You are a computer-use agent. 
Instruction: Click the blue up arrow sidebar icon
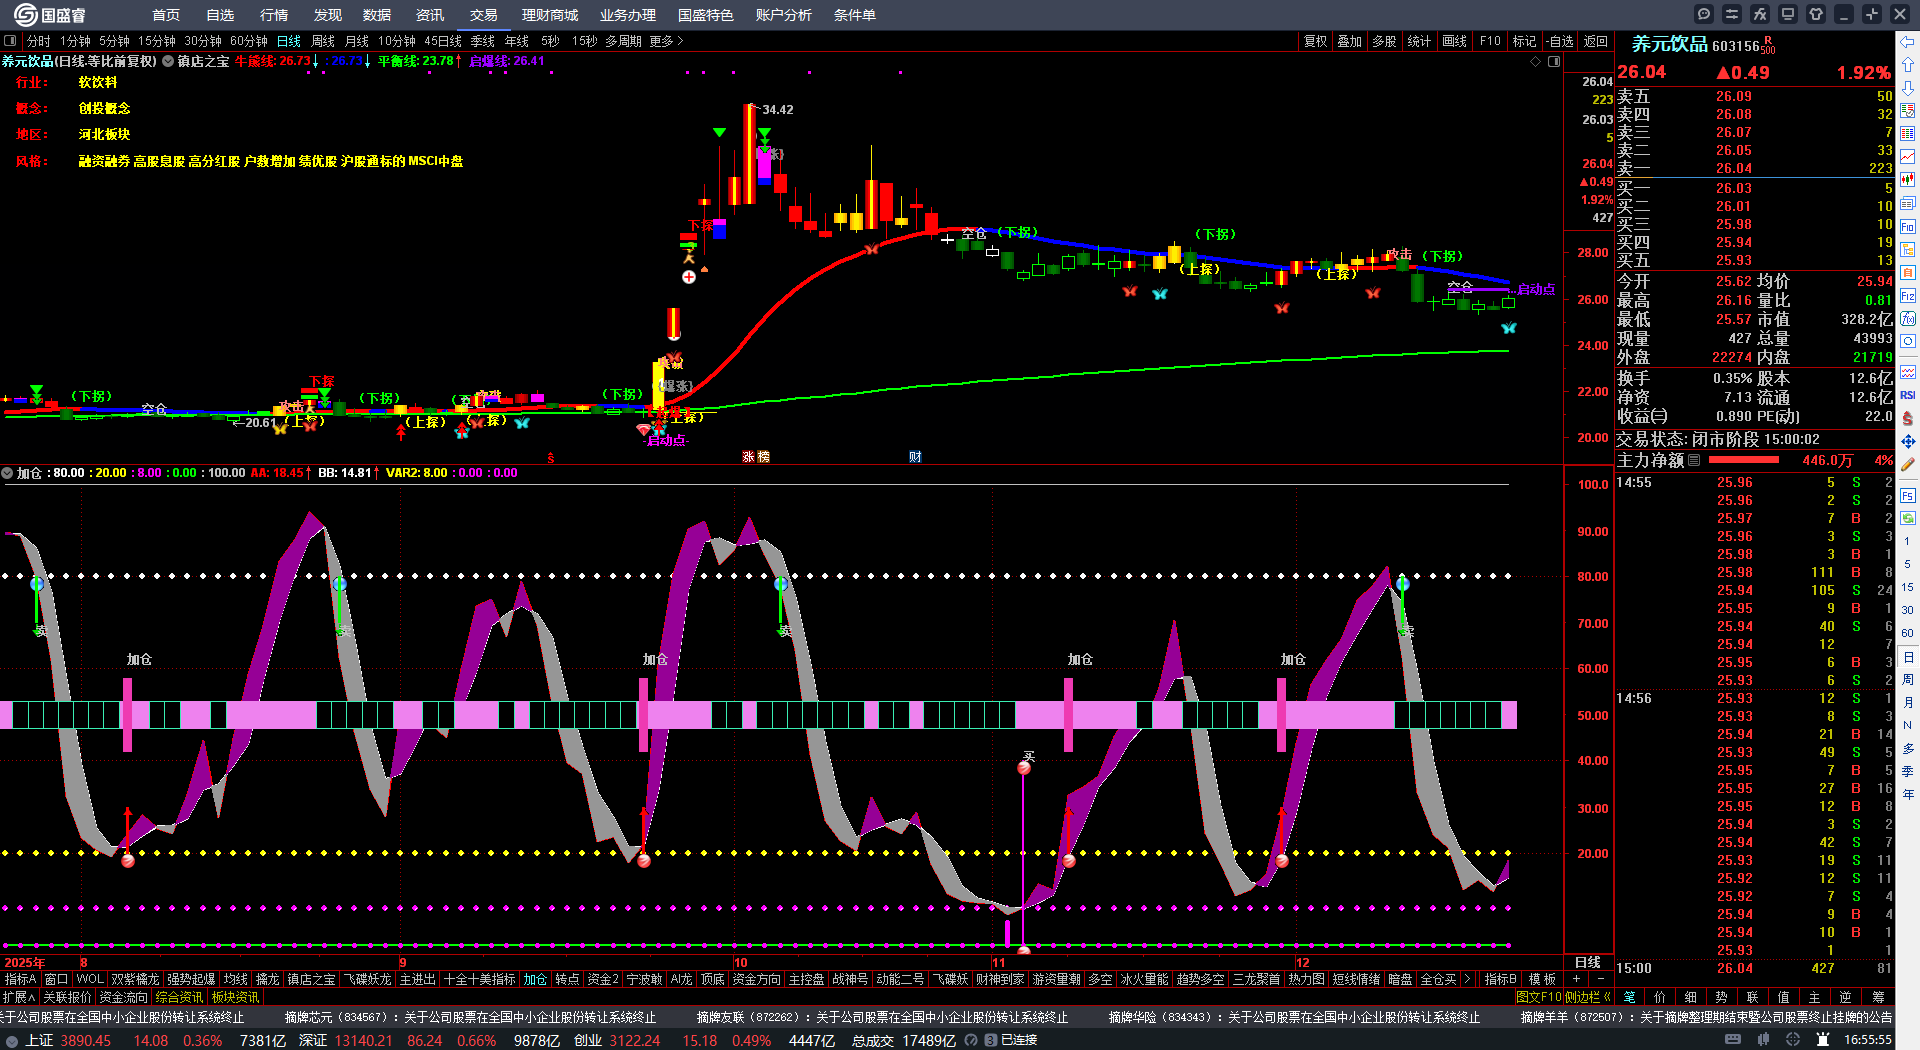(x=1908, y=64)
